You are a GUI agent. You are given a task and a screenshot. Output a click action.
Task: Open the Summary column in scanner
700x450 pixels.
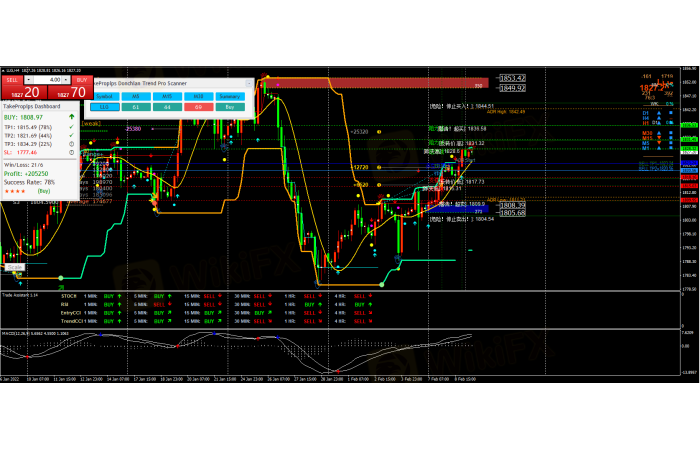tap(231, 97)
